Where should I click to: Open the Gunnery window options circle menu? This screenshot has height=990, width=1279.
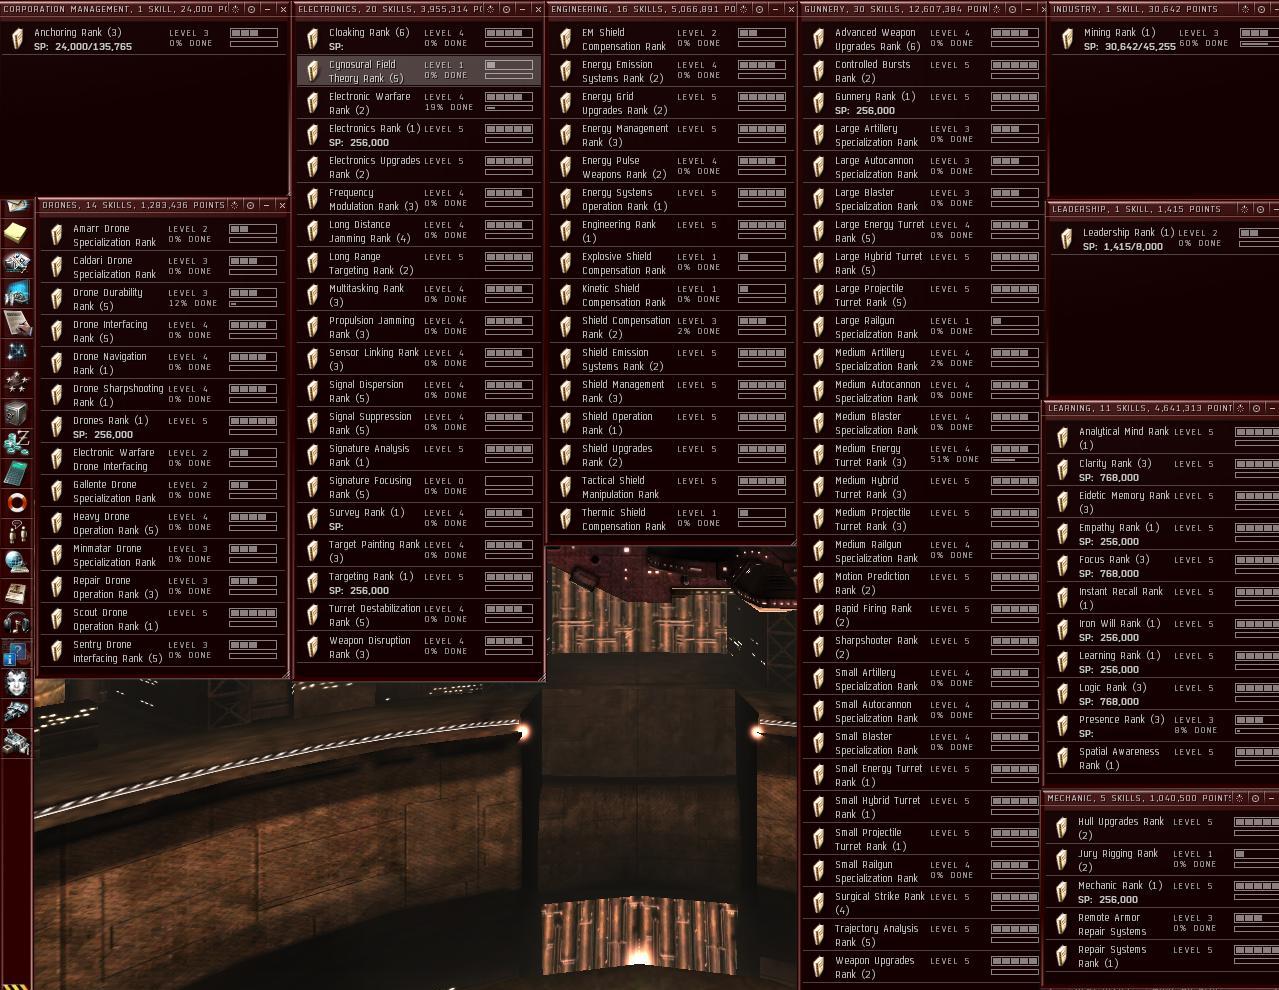pos(1013,9)
